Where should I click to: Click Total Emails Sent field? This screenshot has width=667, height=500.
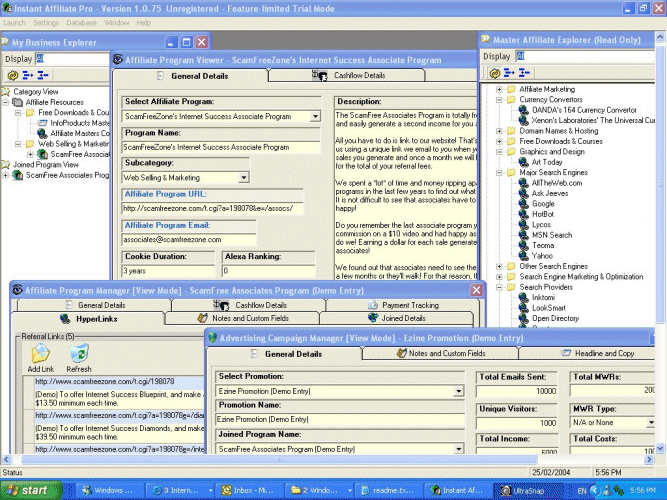point(516,391)
